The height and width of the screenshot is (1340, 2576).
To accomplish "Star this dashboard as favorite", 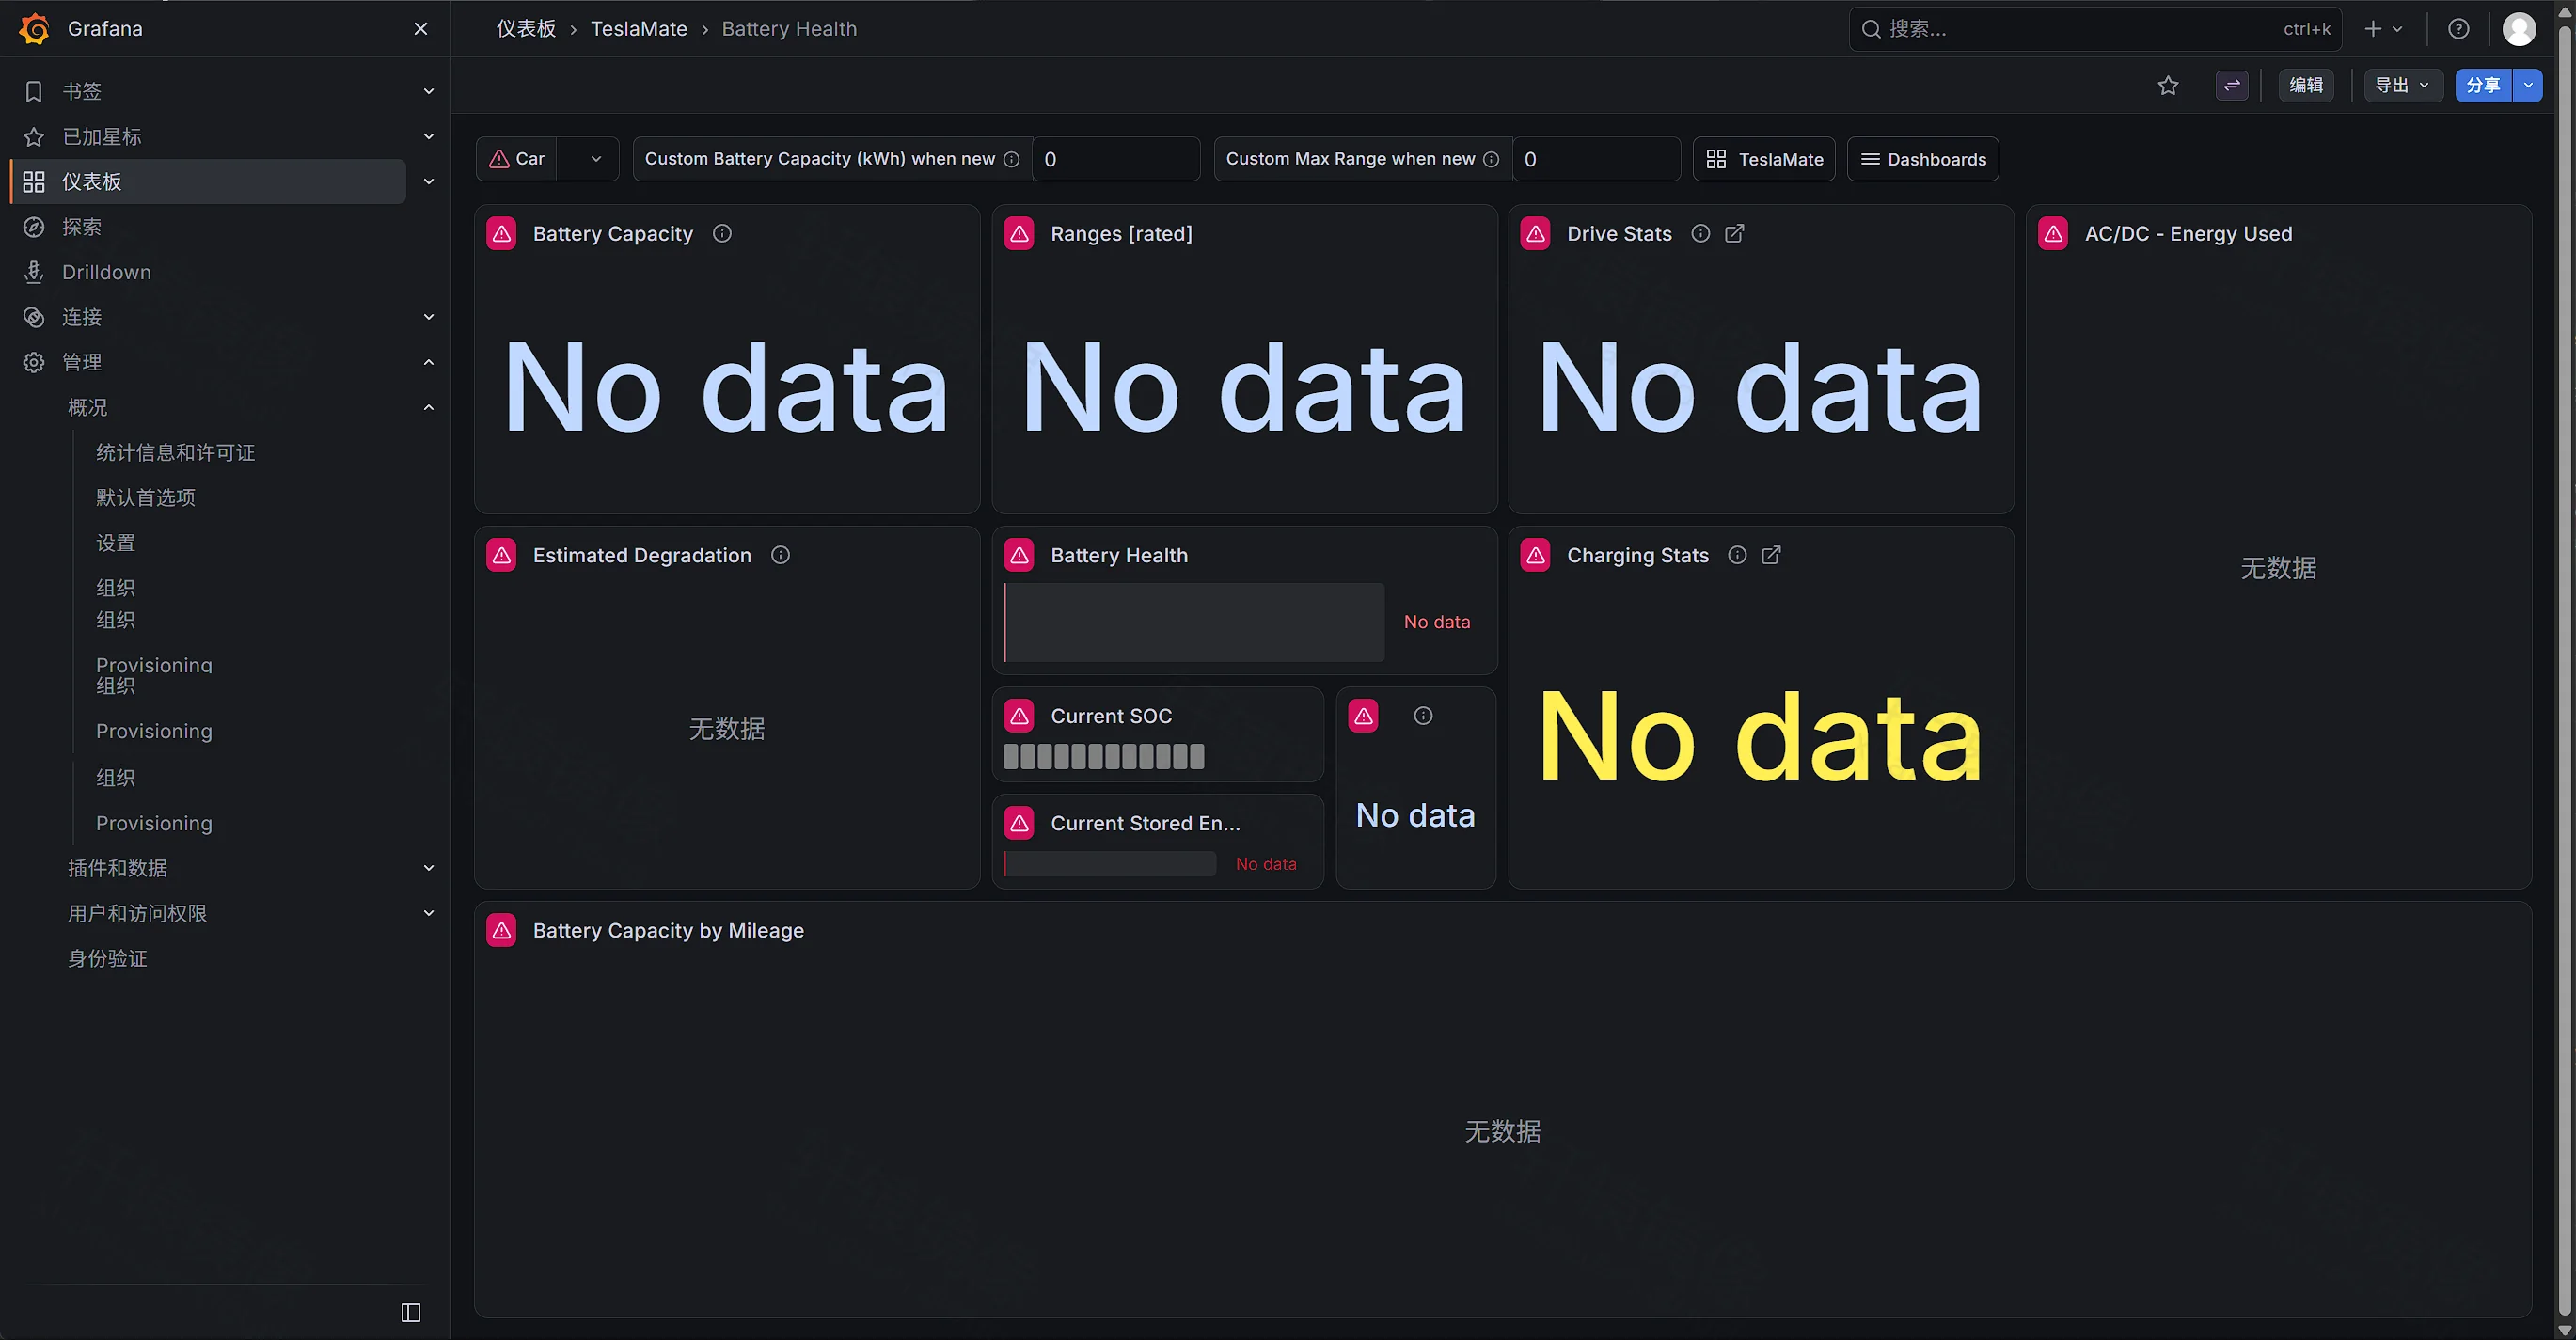I will point(2168,85).
